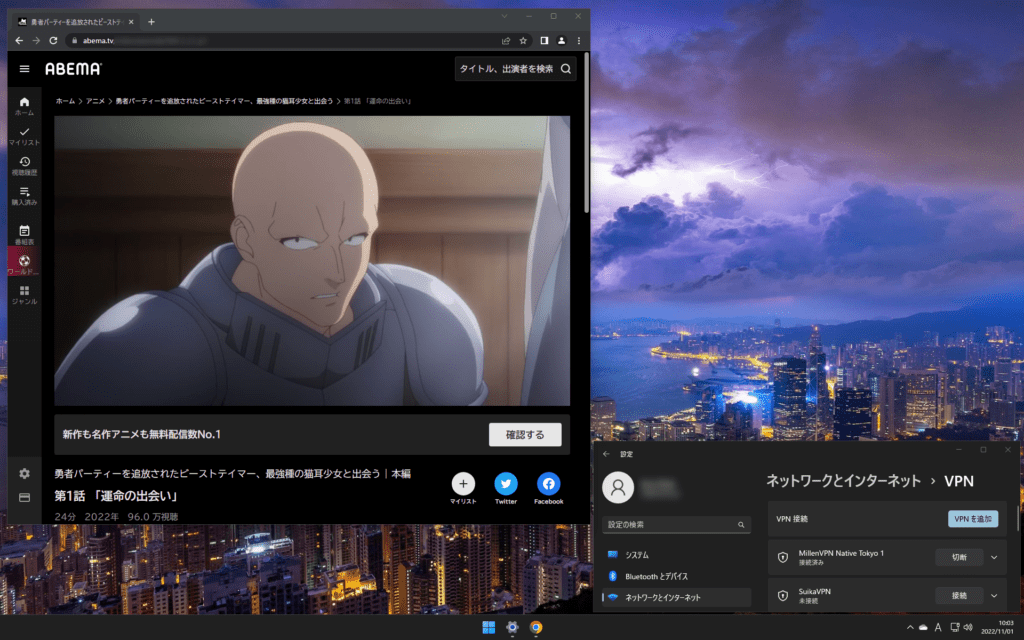Click Chrome forward navigation arrow
This screenshot has height=640, width=1024.
[x=36, y=40]
